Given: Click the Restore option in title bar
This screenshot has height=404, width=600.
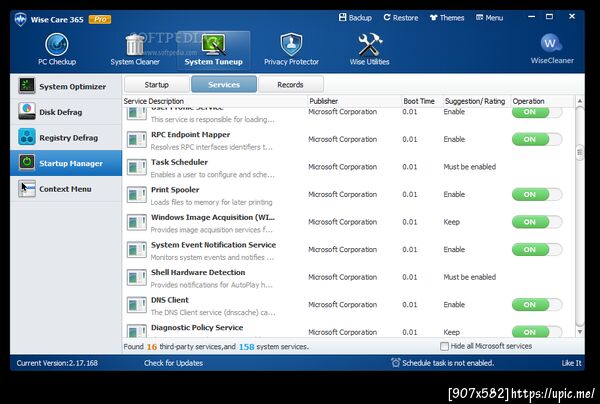Looking at the screenshot, I should (401, 18).
